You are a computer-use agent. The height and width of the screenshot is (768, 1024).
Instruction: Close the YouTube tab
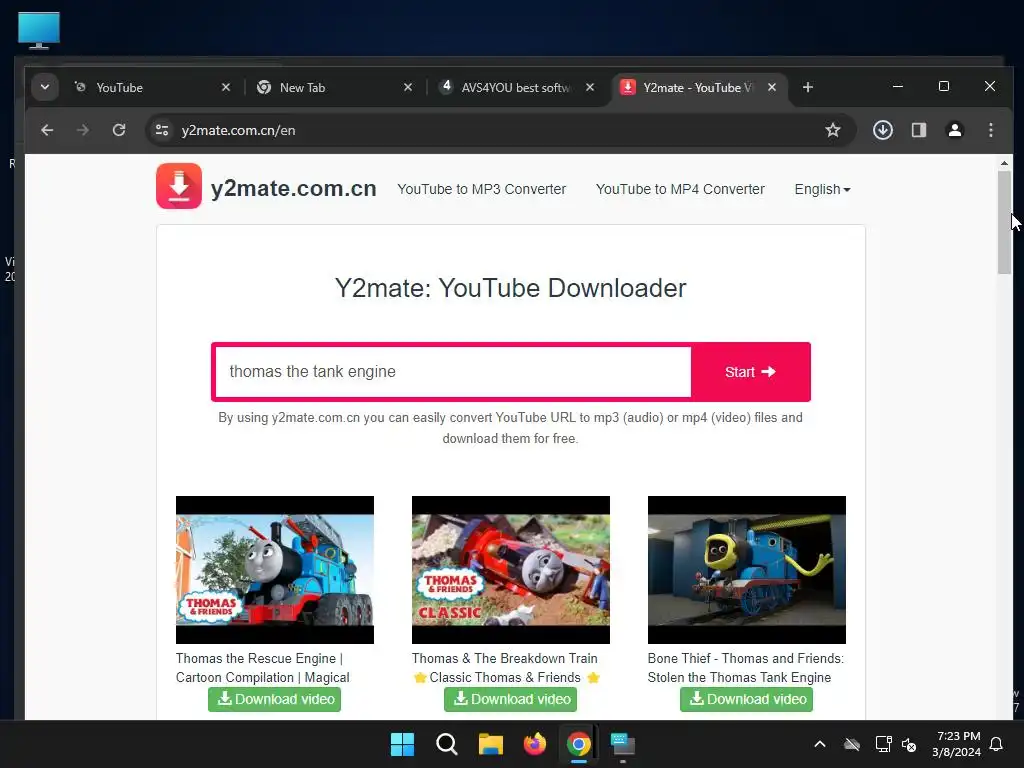pos(226,87)
